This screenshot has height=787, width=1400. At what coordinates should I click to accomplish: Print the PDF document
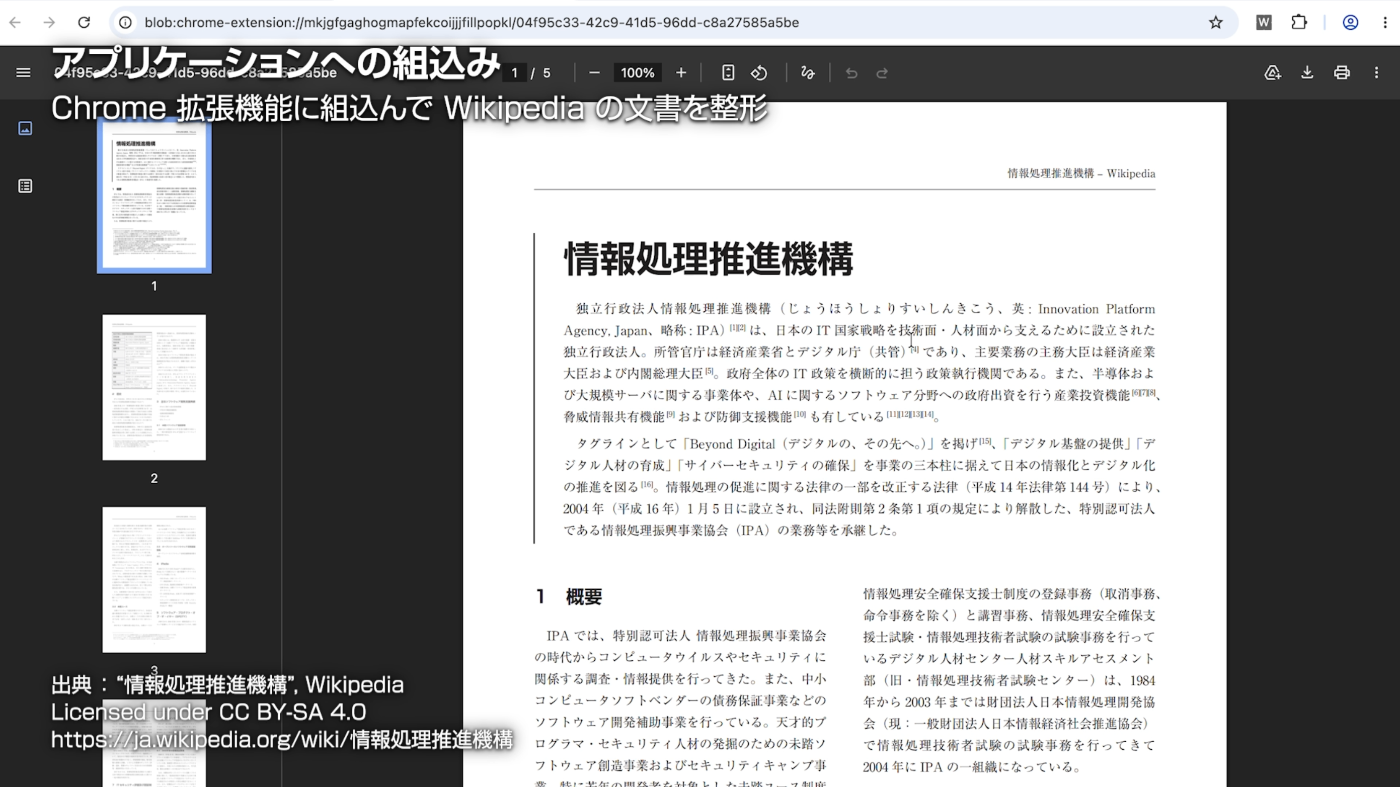point(1342,73)
